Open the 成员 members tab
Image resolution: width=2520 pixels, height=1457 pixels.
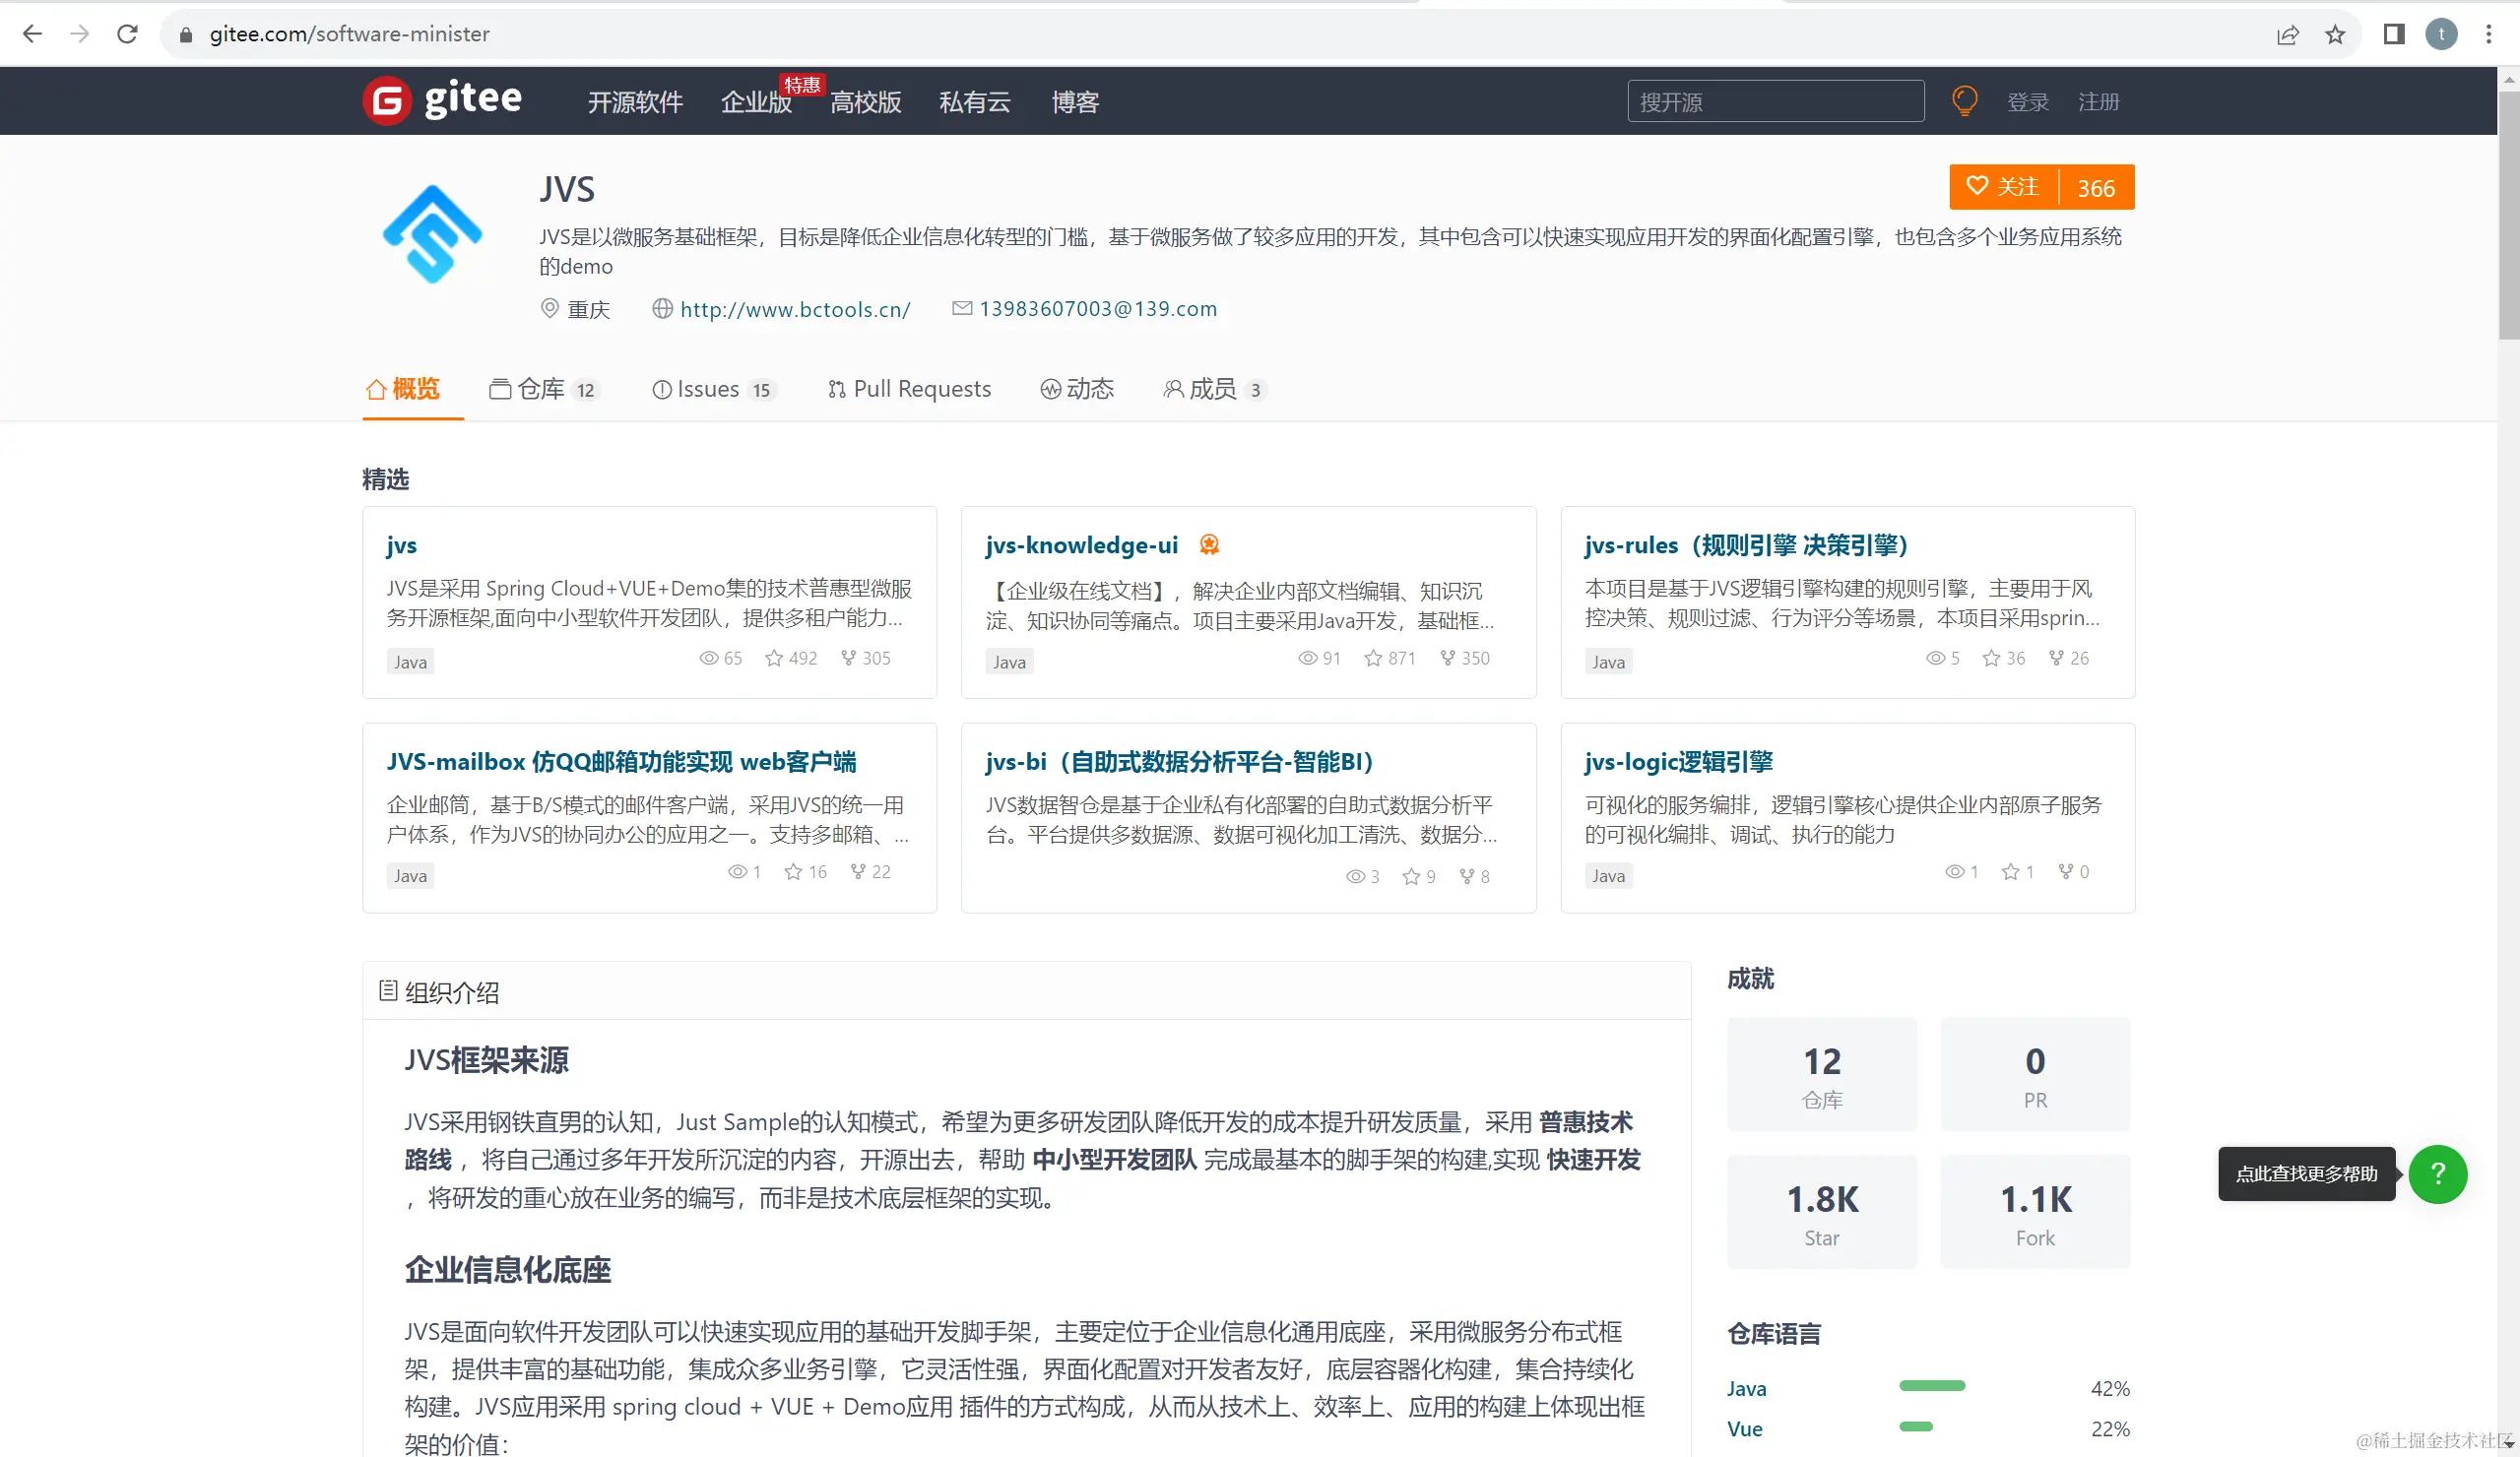coord(1213,389)
